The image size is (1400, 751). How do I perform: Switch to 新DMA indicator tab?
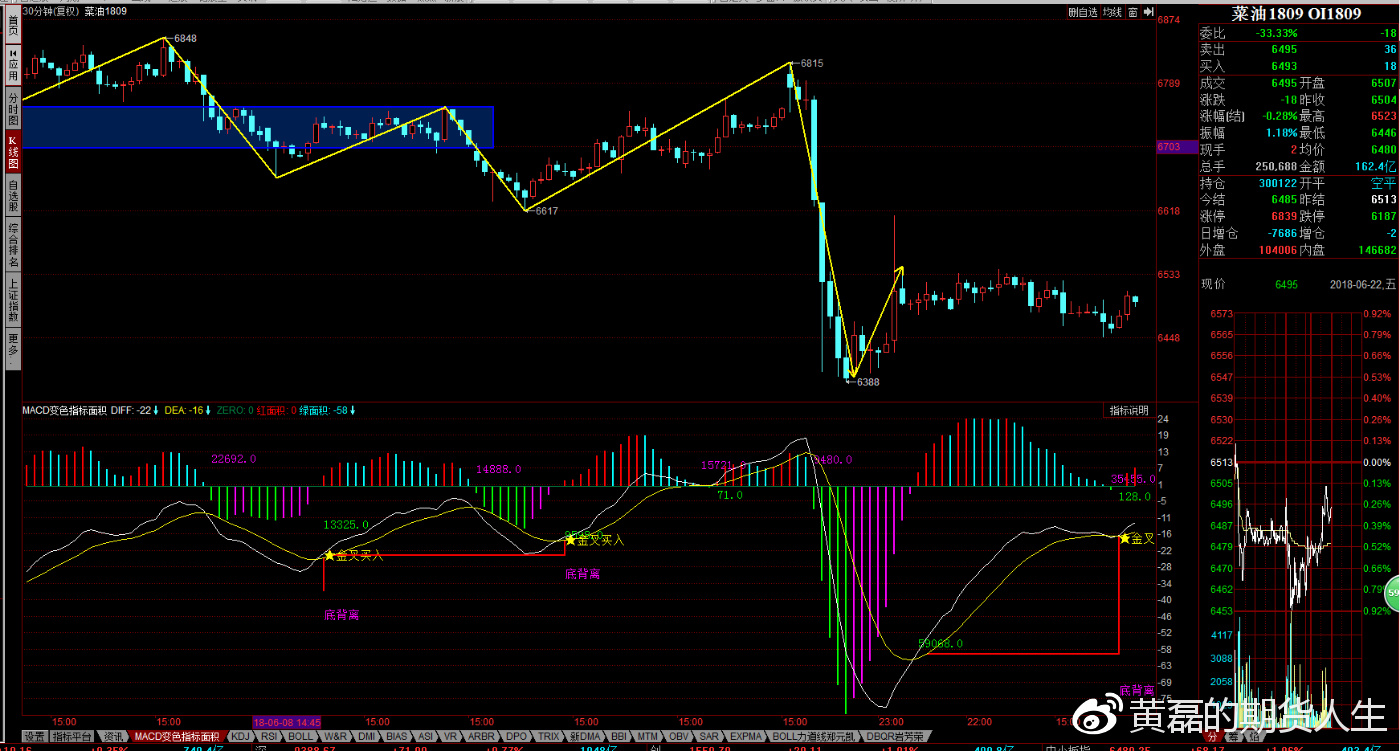coord(585,736)
